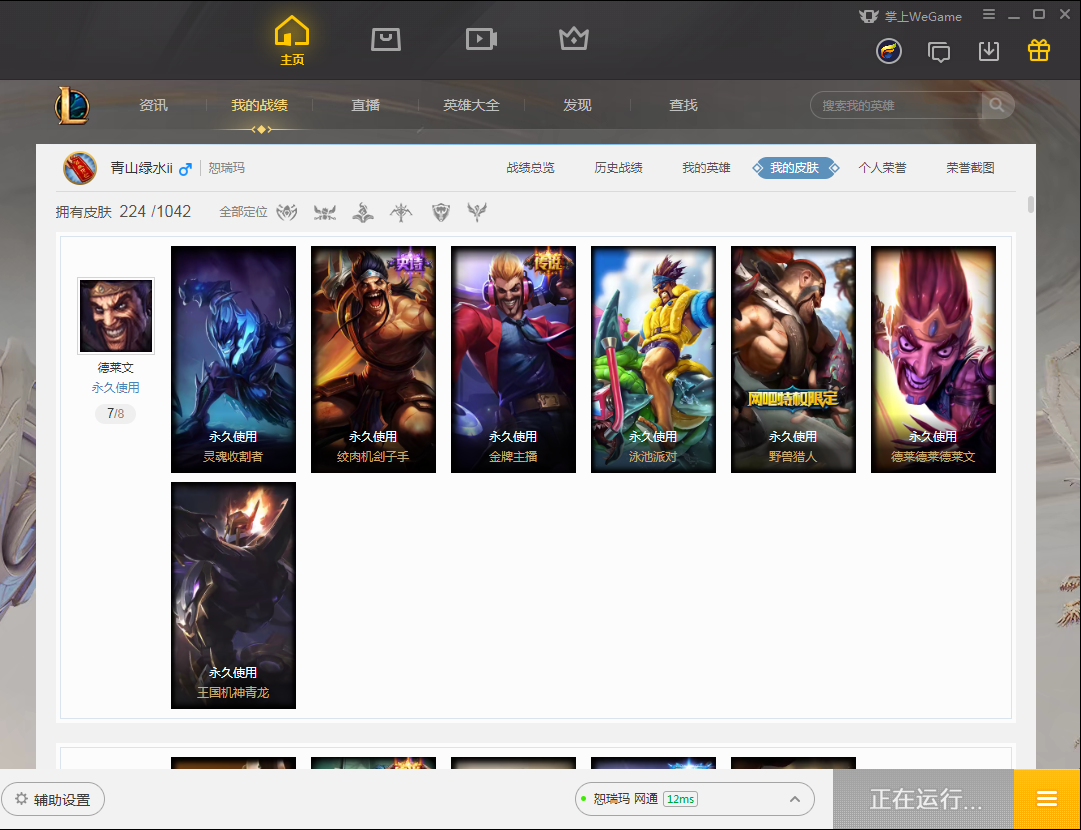This screenshot has height=830, width=1081.
Task: Open the 德莱德莱德莱文 skin card
Action: tap(933, 359)
